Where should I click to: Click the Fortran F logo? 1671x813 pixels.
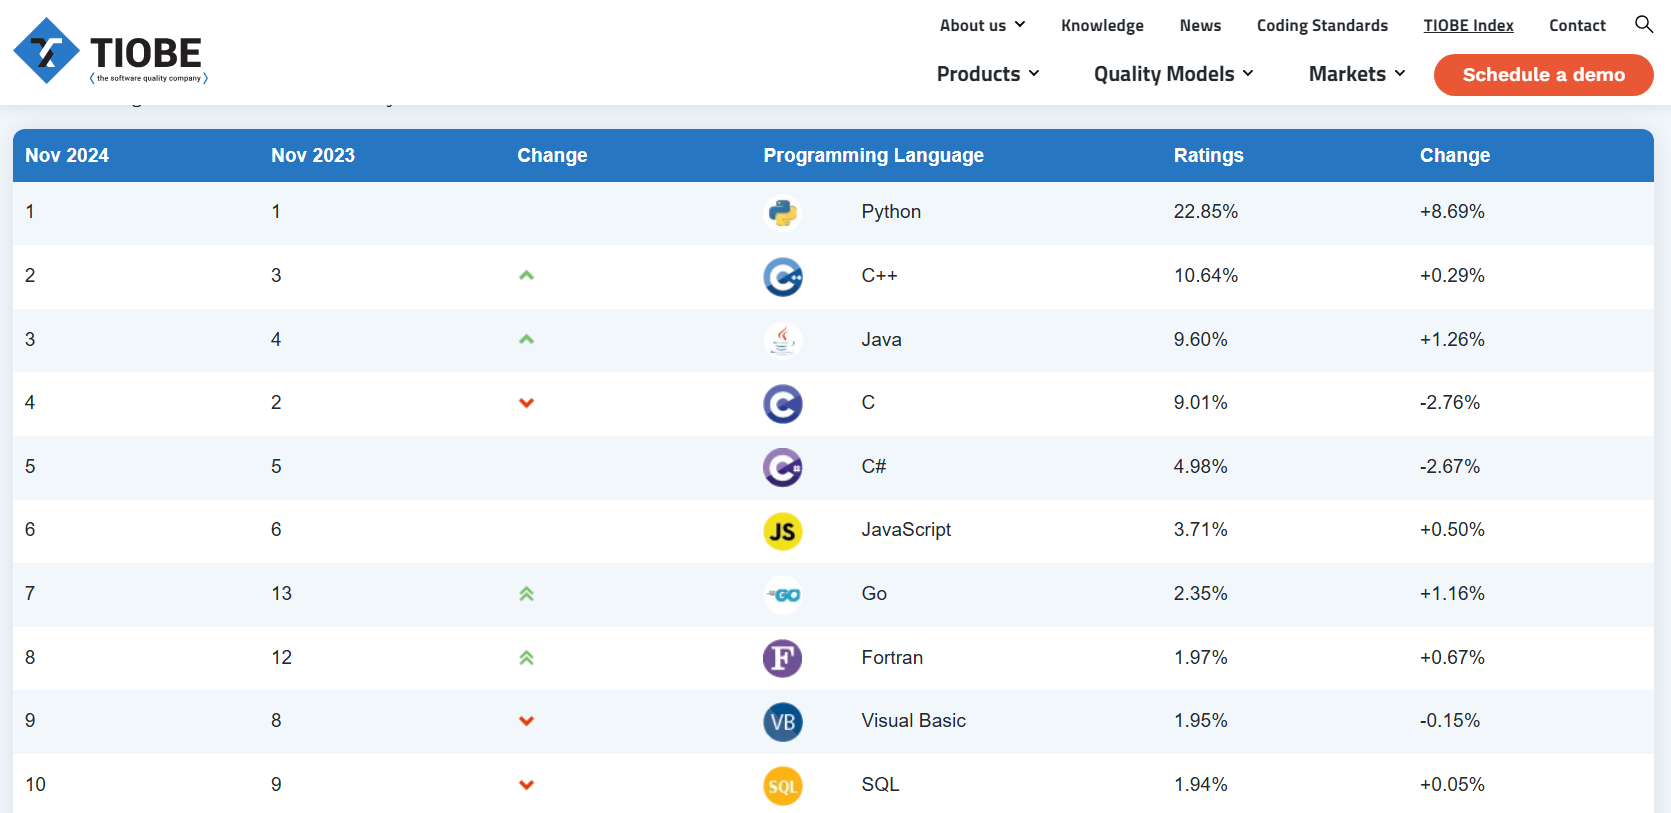783,658
